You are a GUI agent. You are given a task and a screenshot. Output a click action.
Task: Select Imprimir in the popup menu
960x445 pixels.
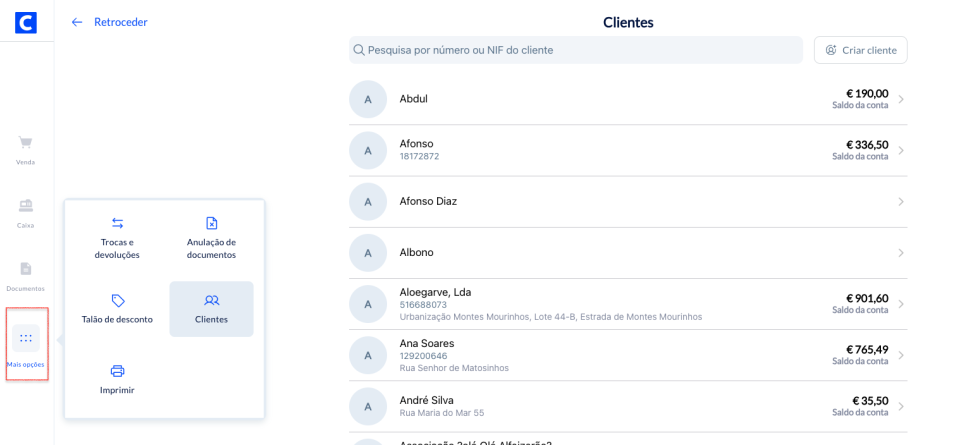[117, 379]
